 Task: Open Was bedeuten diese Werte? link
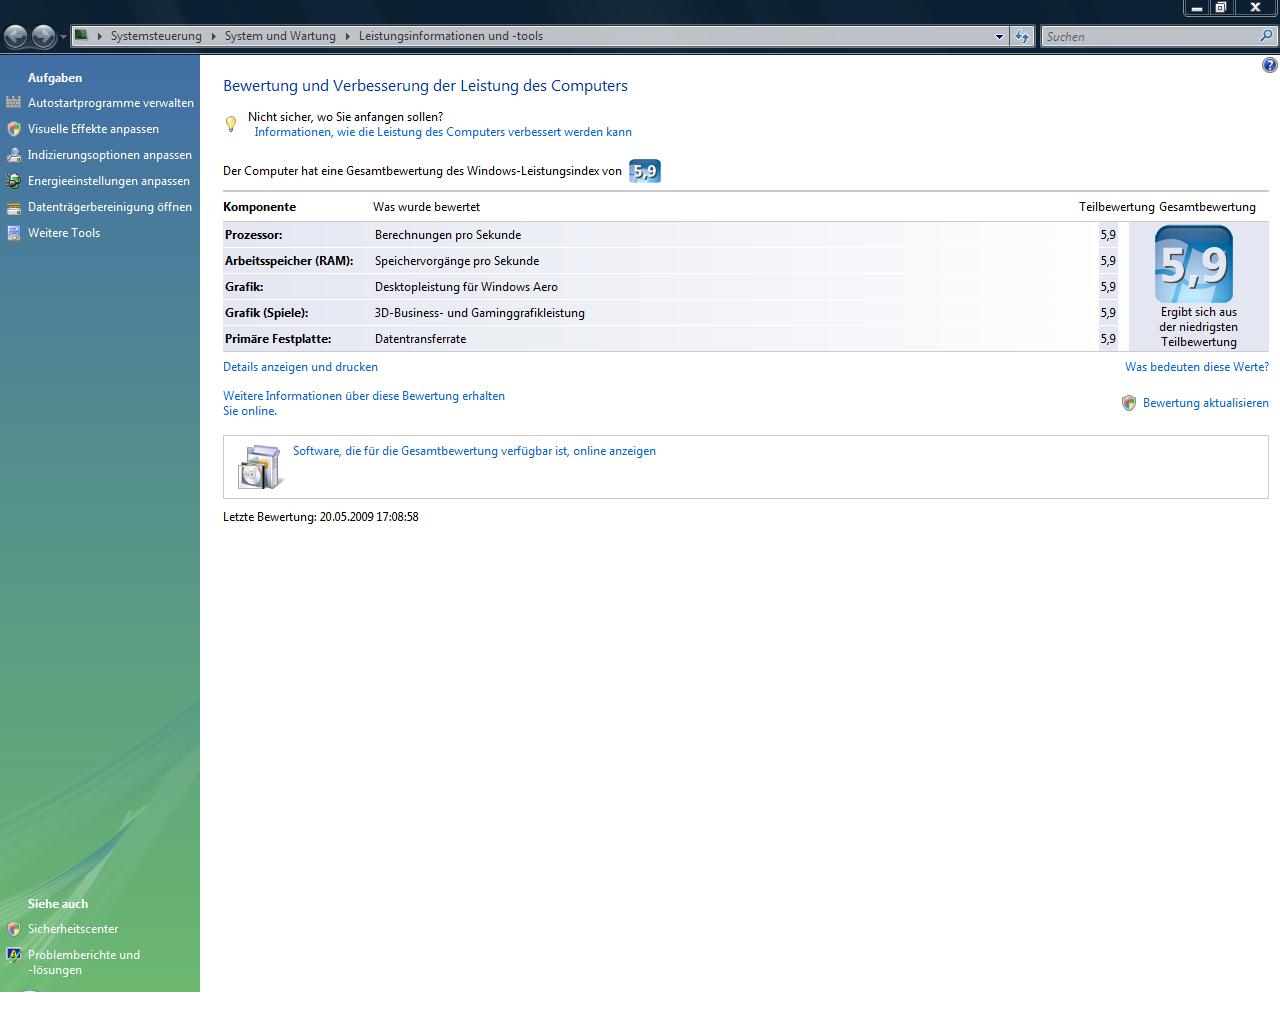[x=1197, y=367]
